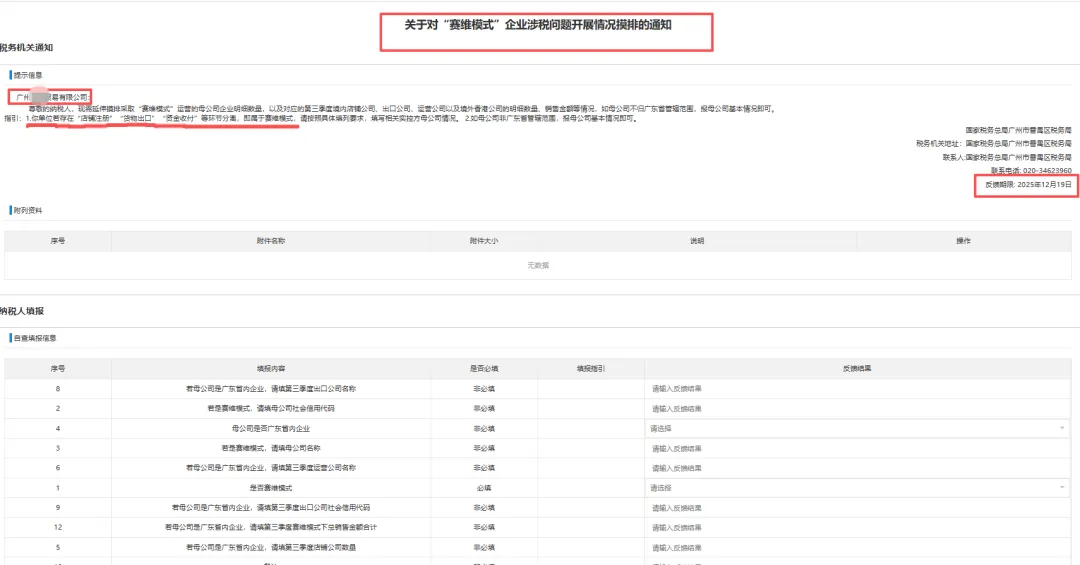Click the 附件名称 column header

point(271,241)
